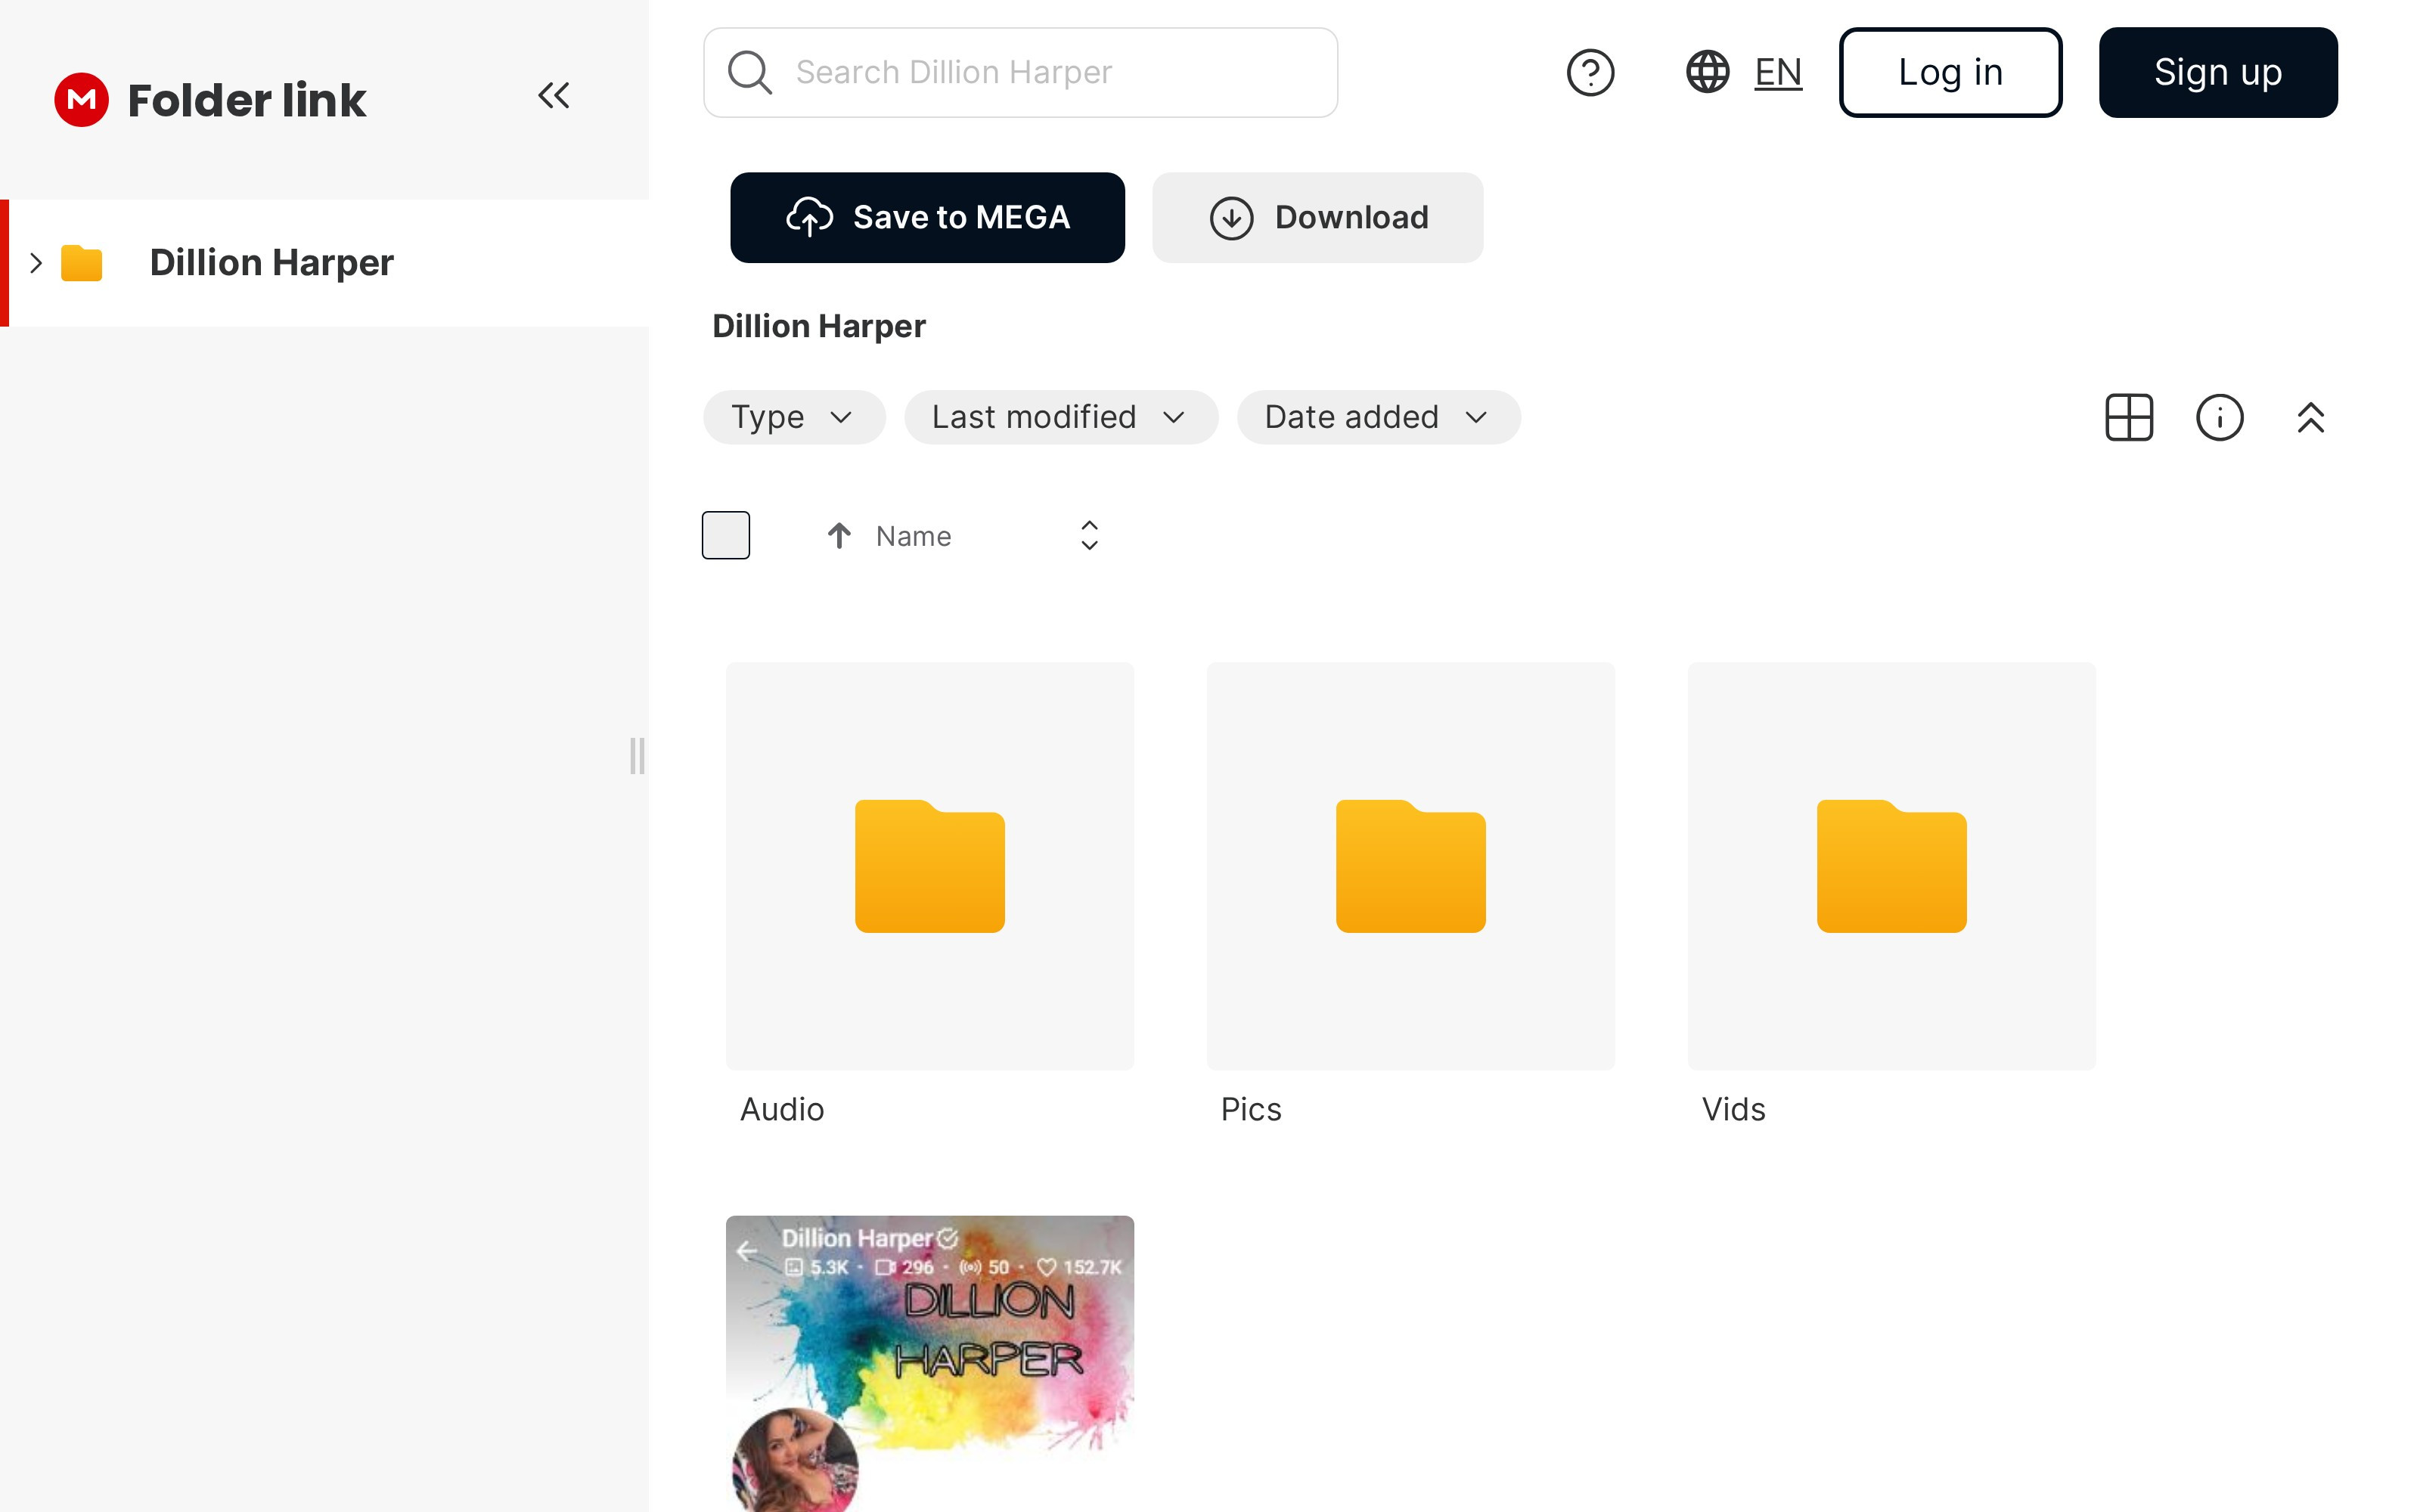
Task: Open the Type filter dropdown
Action: [794, 417]
